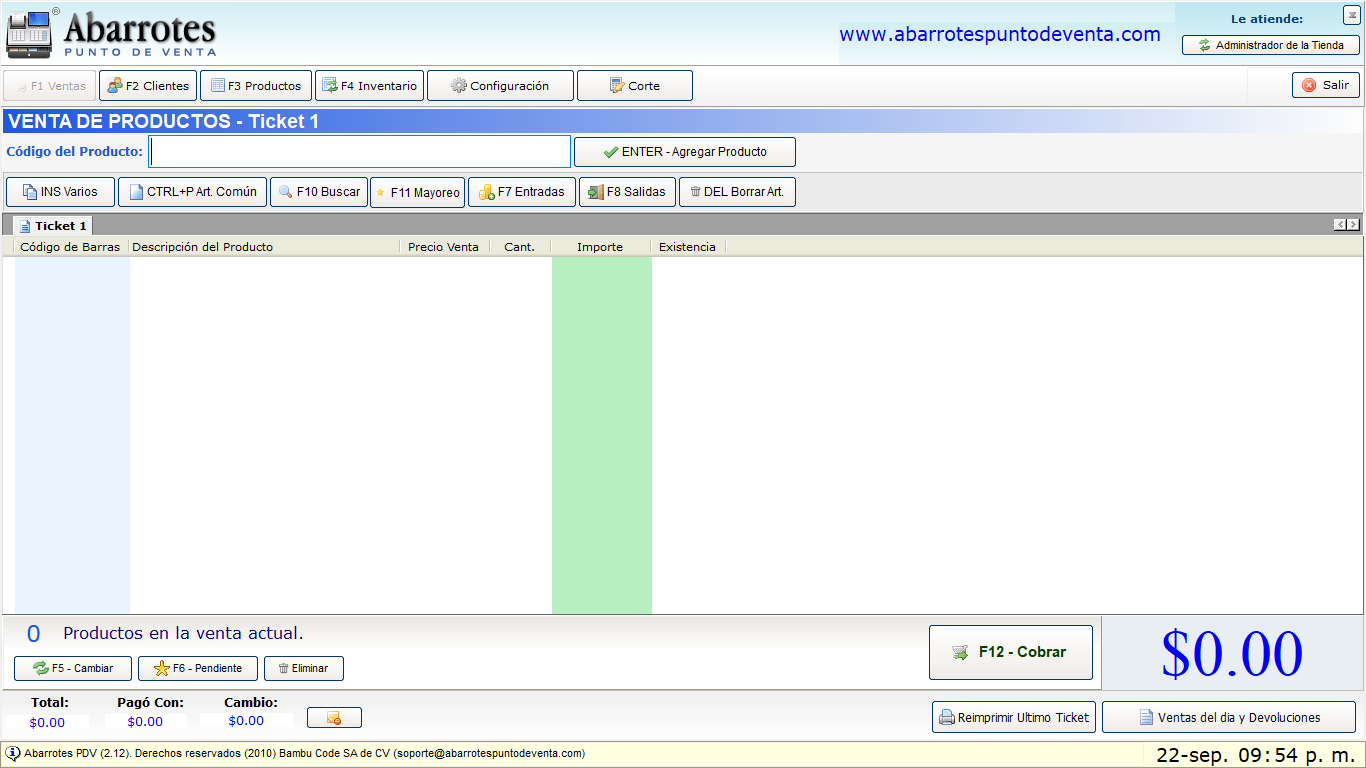Register F7 Entradas cash entry
Image resolution: width=1366 pixels, height=768 pixels.
coord(522,192)
